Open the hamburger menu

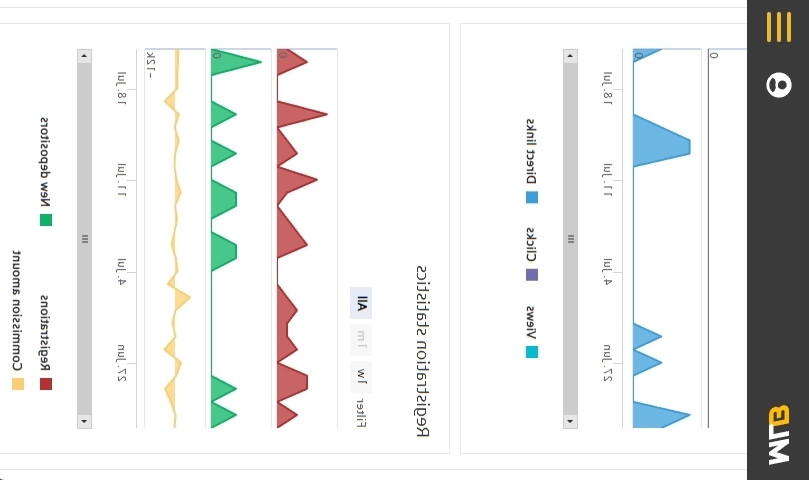coord(778,27)
